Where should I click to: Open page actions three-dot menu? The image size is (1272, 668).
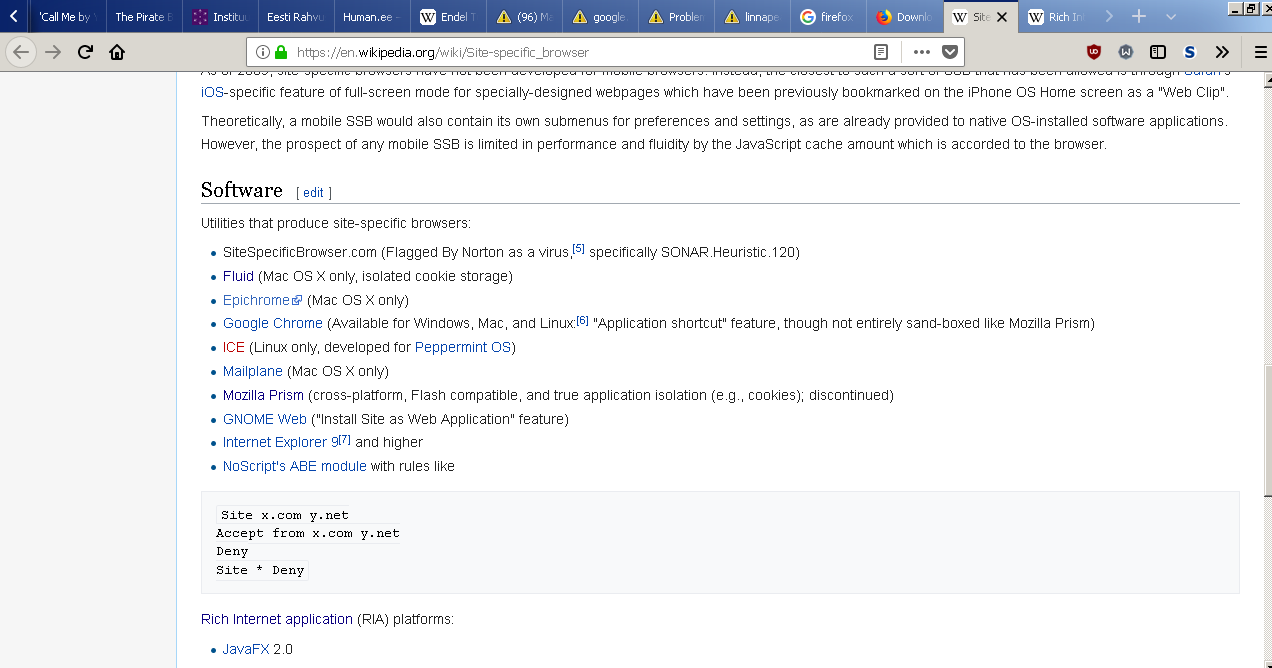point(921,52)
